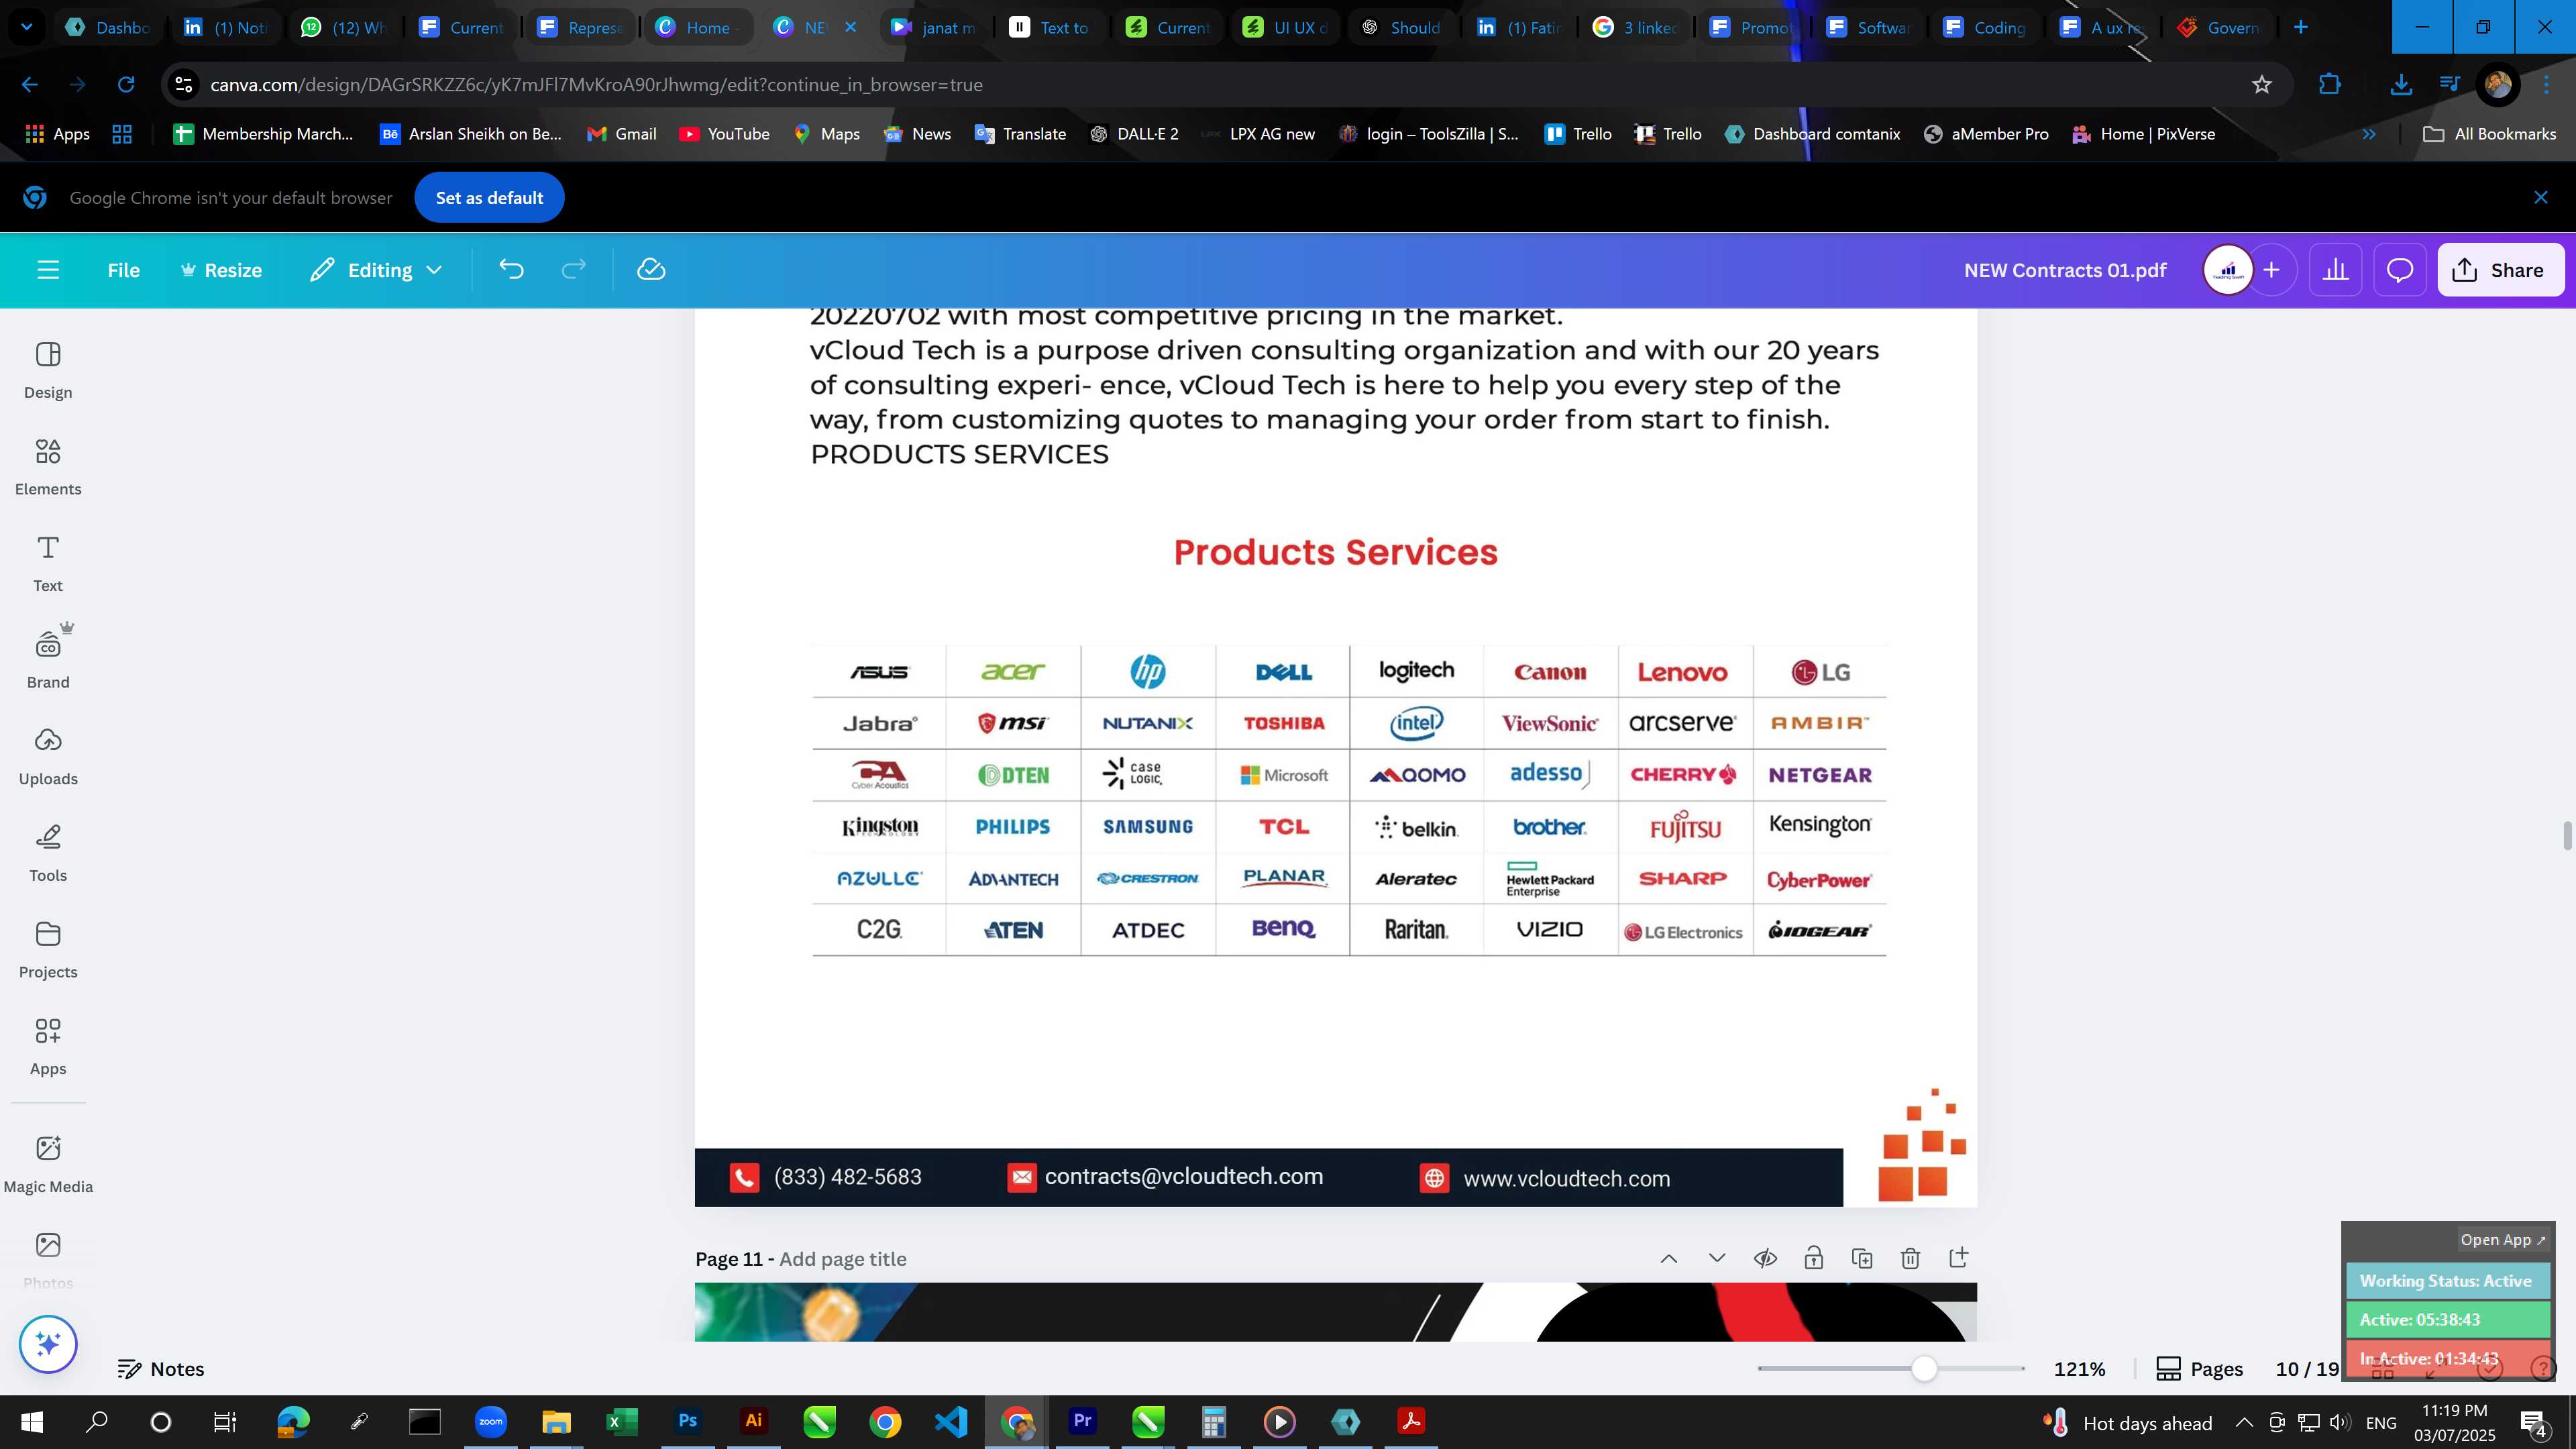Viewport: 2576px width, 1449px height.
Task: Click the Windows Start button
Action: pos(32,1421)
